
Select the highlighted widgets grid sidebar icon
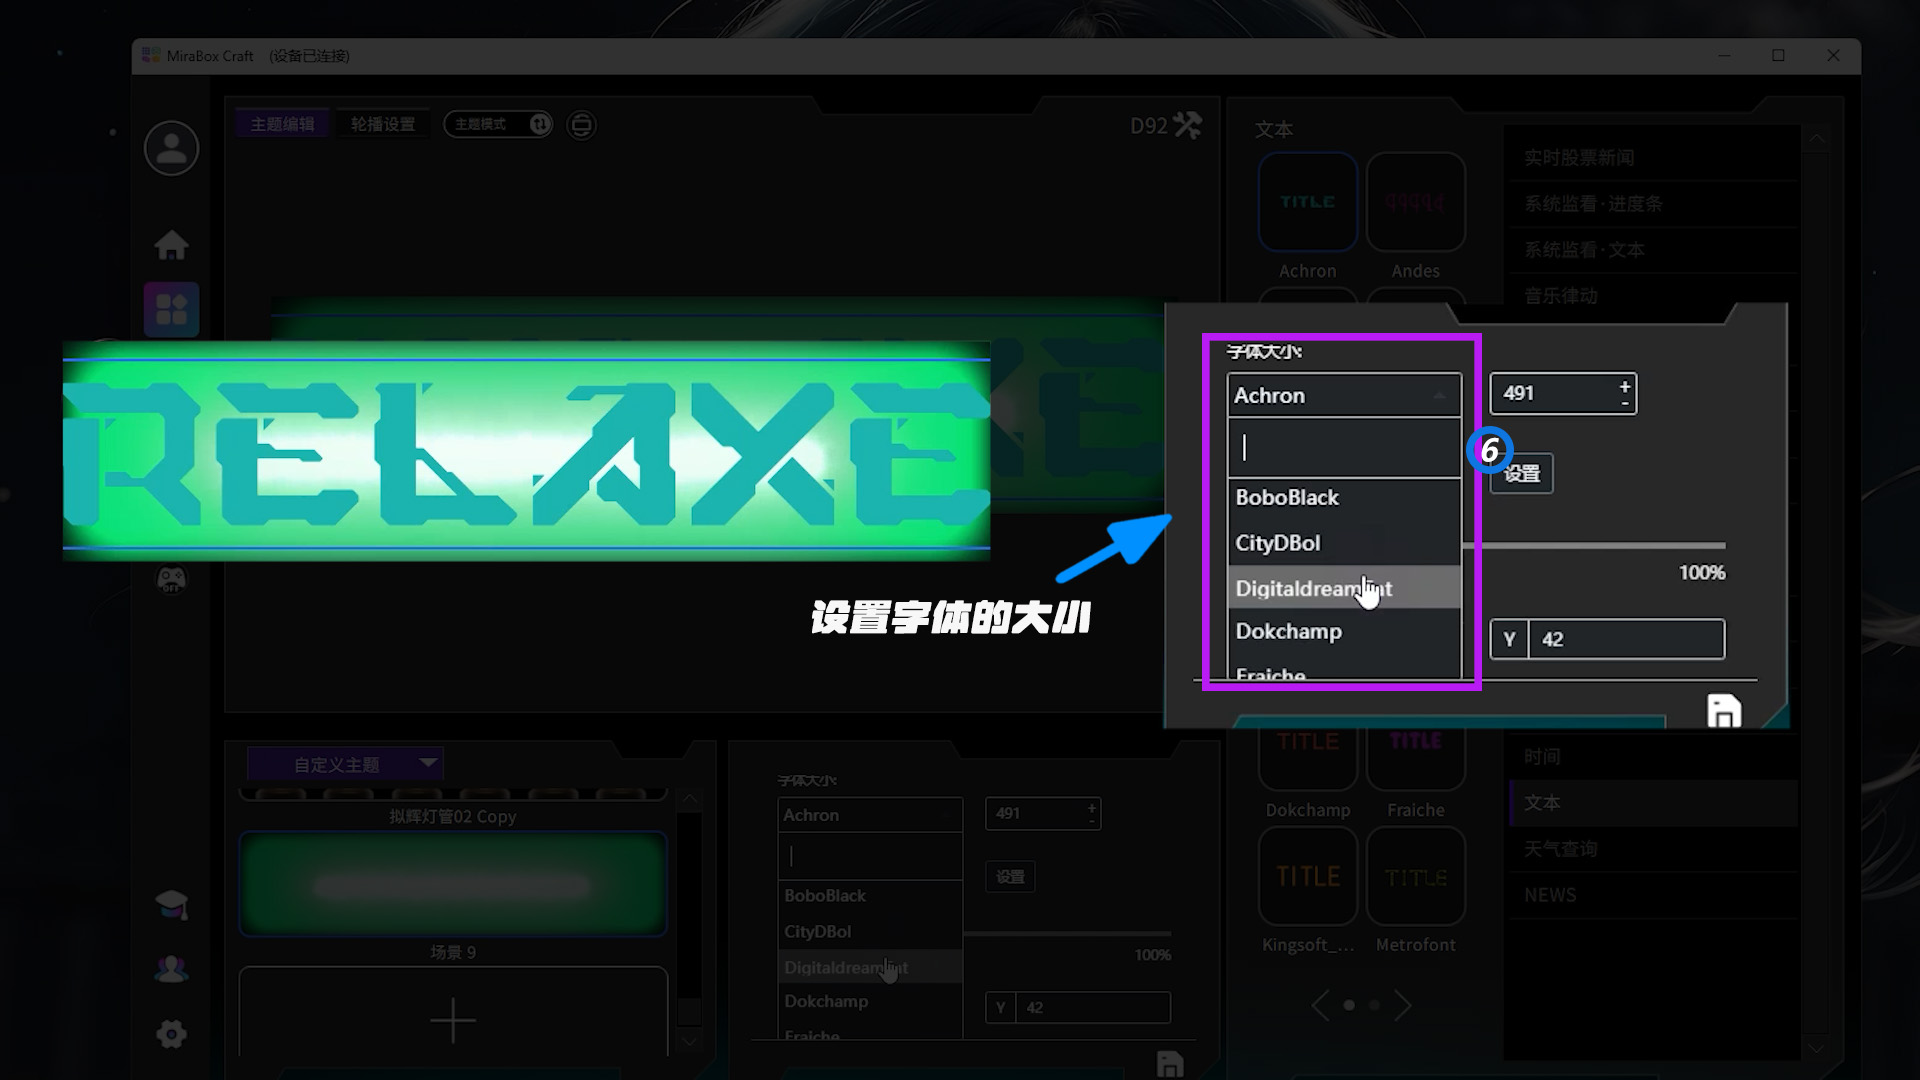[x=171, y=309]
